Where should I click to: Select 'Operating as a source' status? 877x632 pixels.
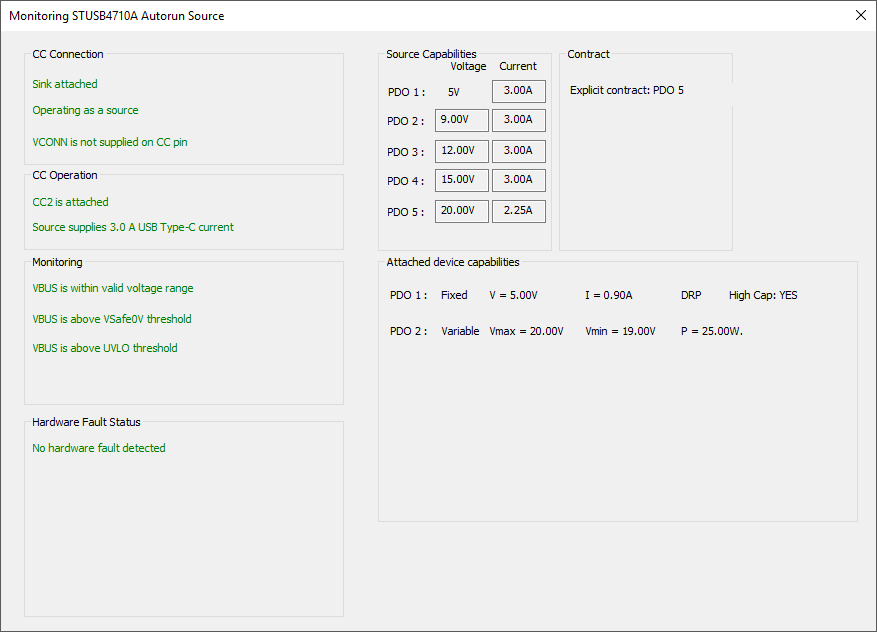(x=85, y=110)
